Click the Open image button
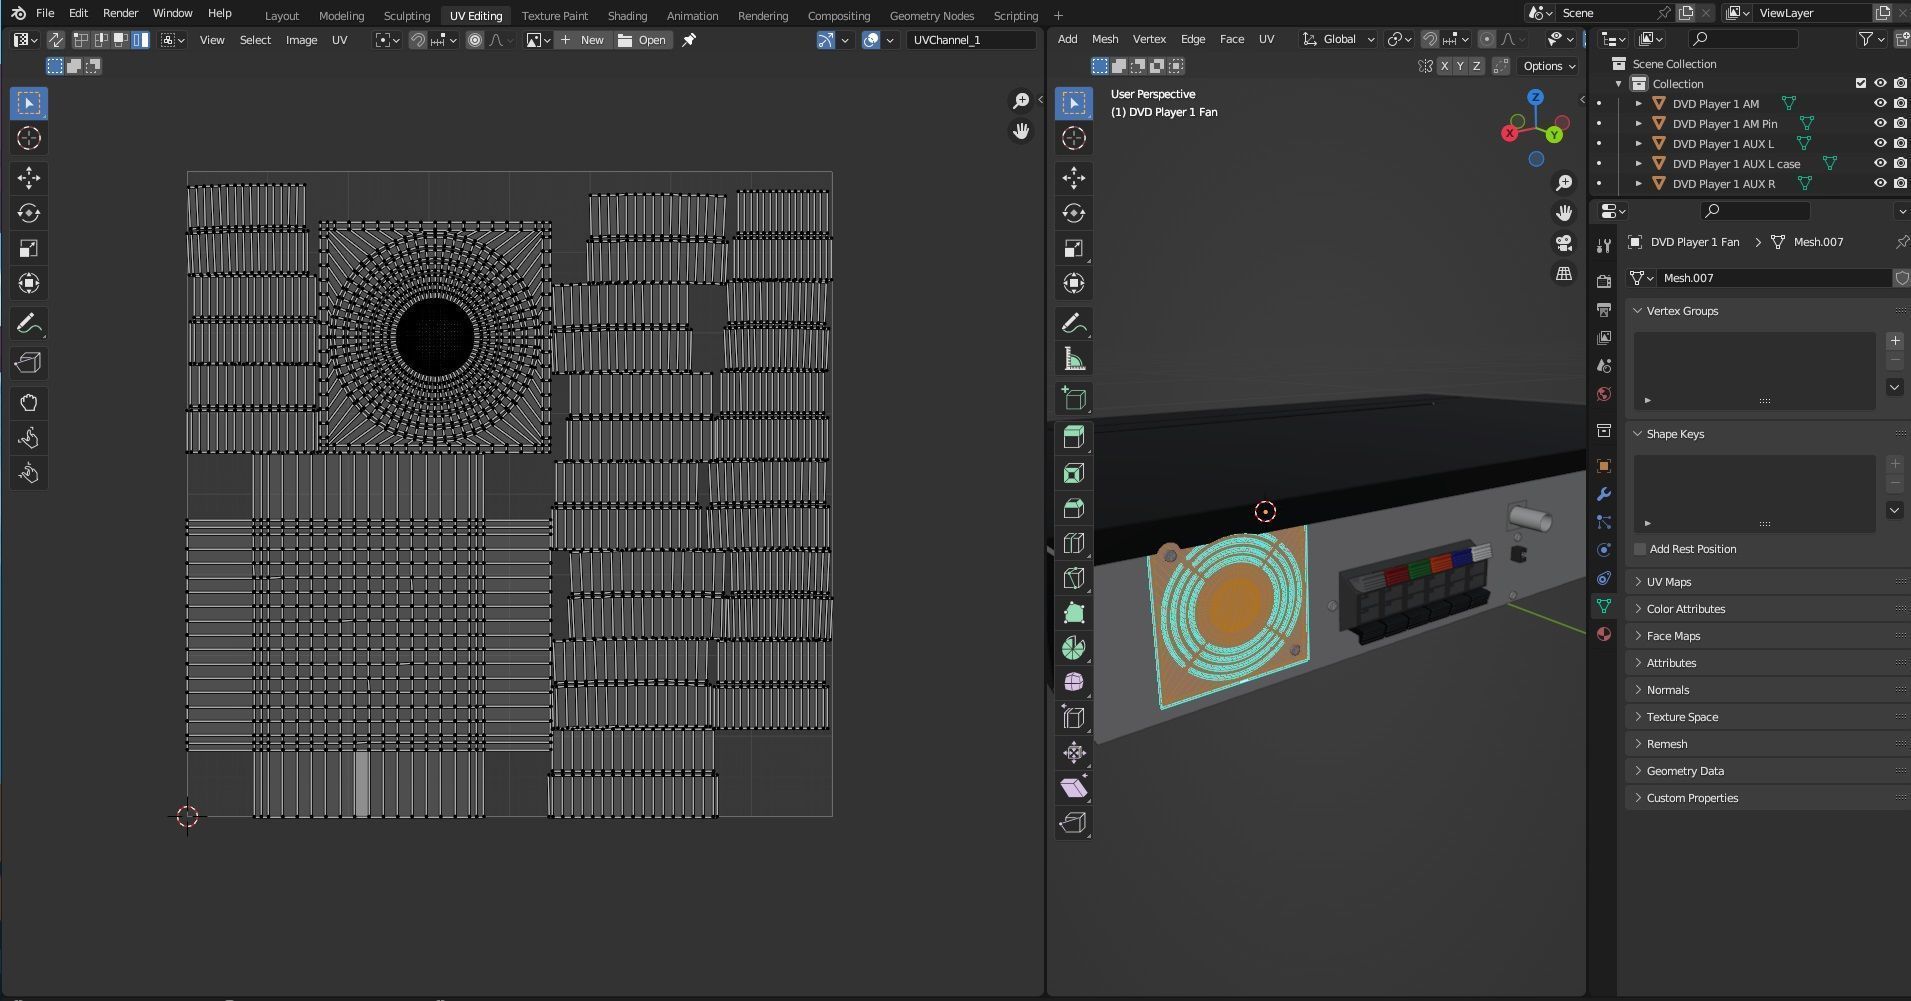 tap(642, 40)
